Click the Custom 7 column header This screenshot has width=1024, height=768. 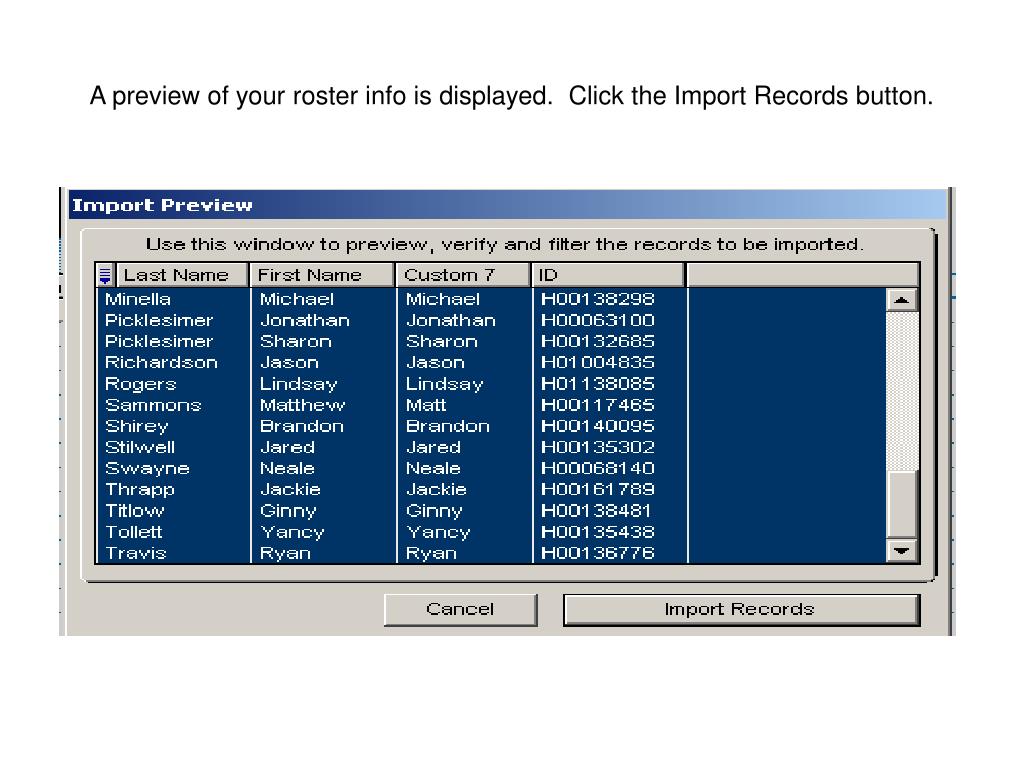pyautogui.click(x=463, y=275)
